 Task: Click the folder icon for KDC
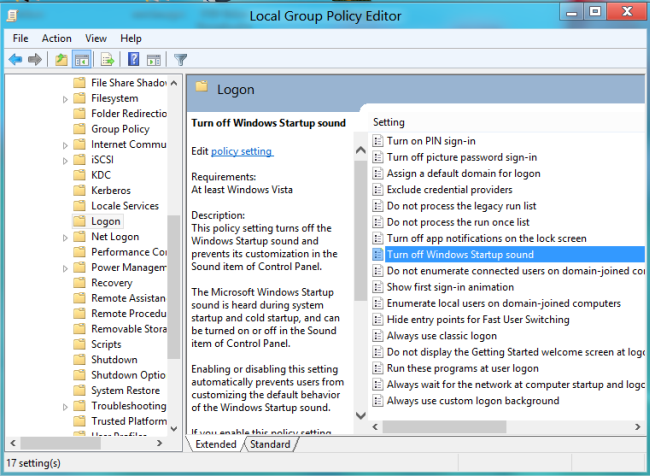(79, 175)
